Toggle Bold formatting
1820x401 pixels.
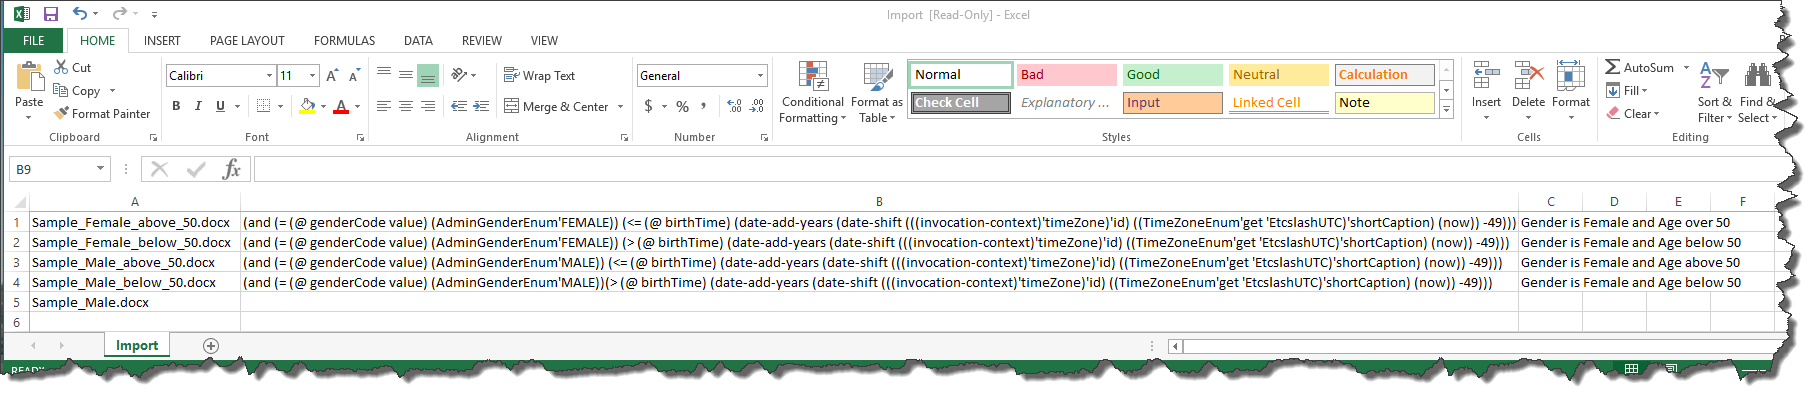point(176,106)
